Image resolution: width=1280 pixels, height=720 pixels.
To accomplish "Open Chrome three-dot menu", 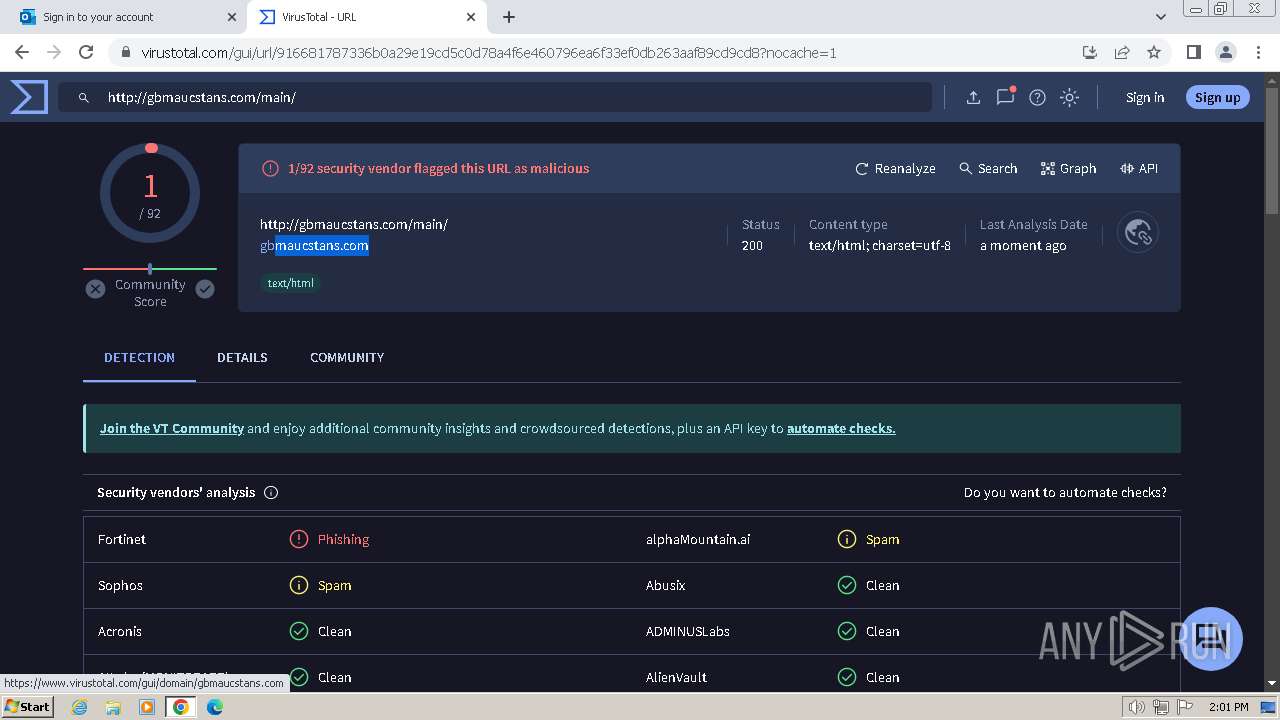I will tap(1257, 52).
